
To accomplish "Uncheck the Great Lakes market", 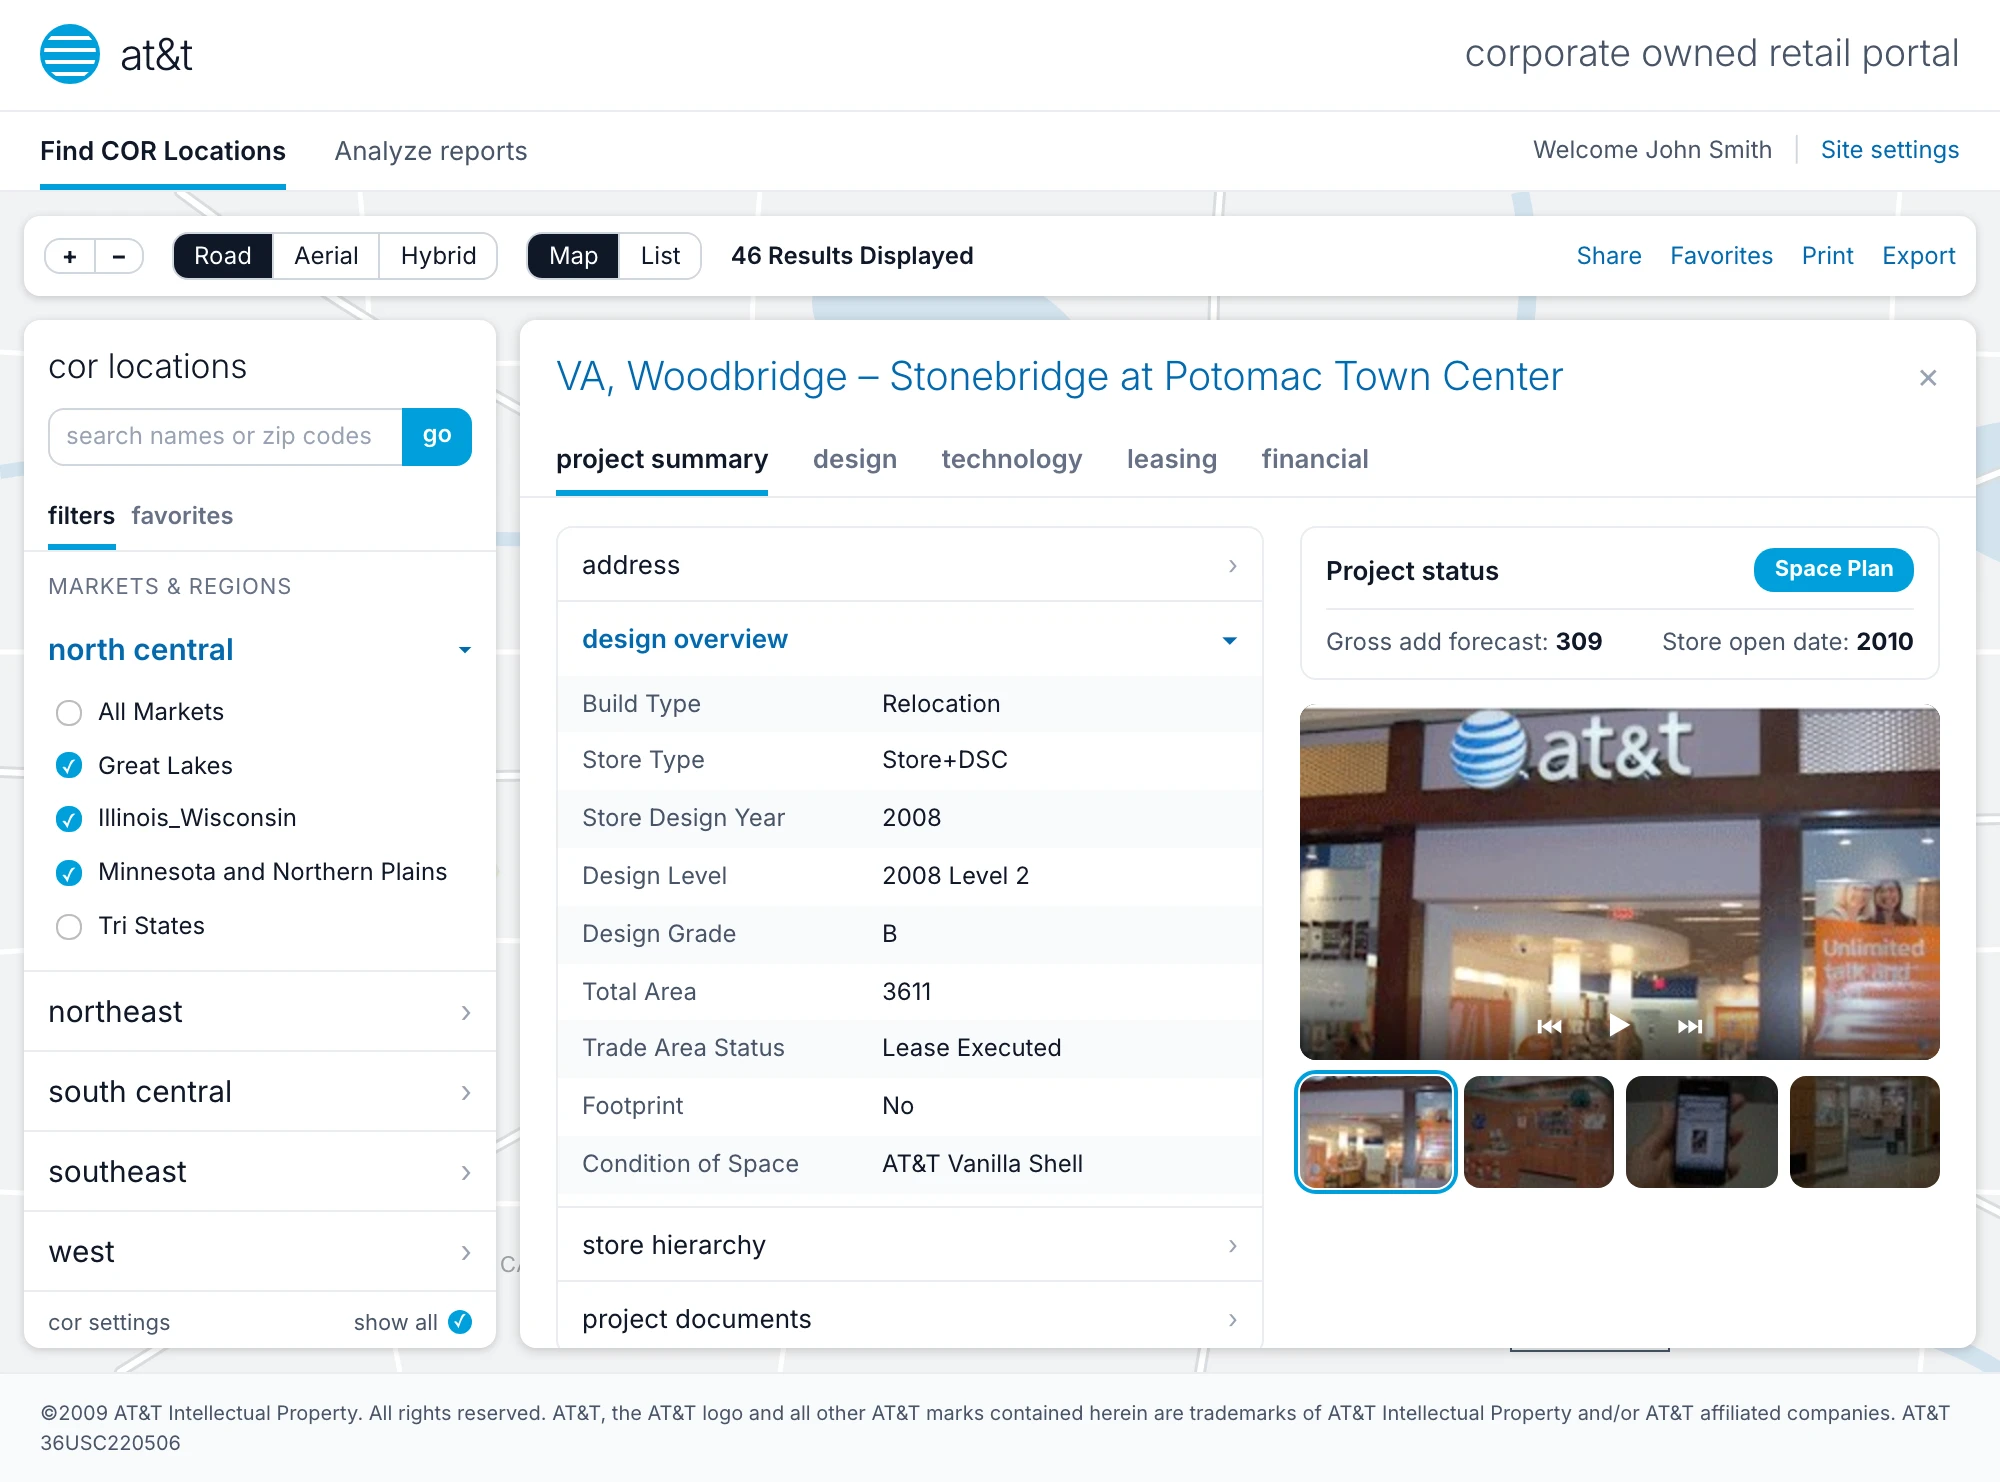I will [69, 766].
